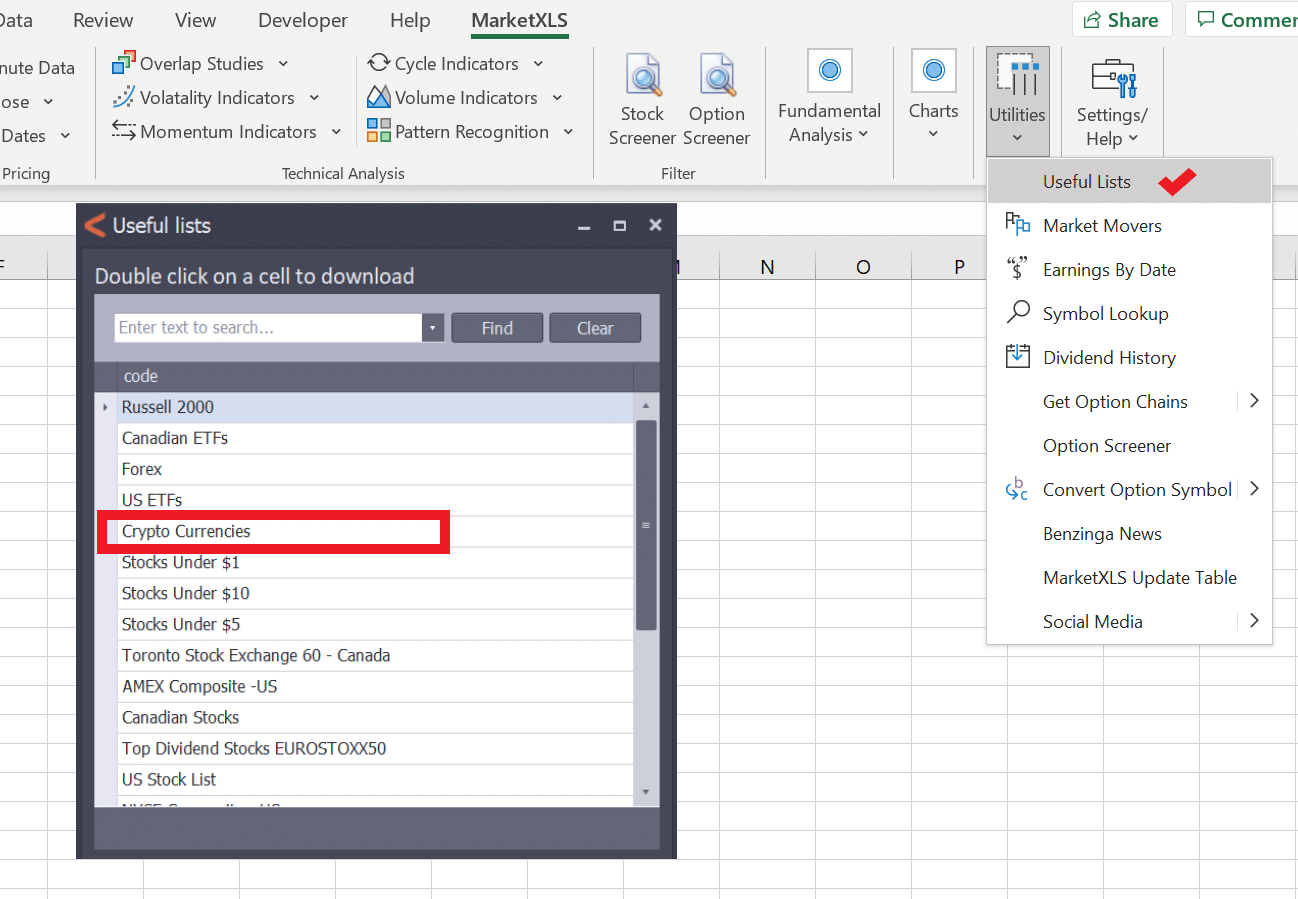Click the Dividend History icon
Viewport: 1298px width, 899px height.
pyautogui.click(x=1017, y=356)
